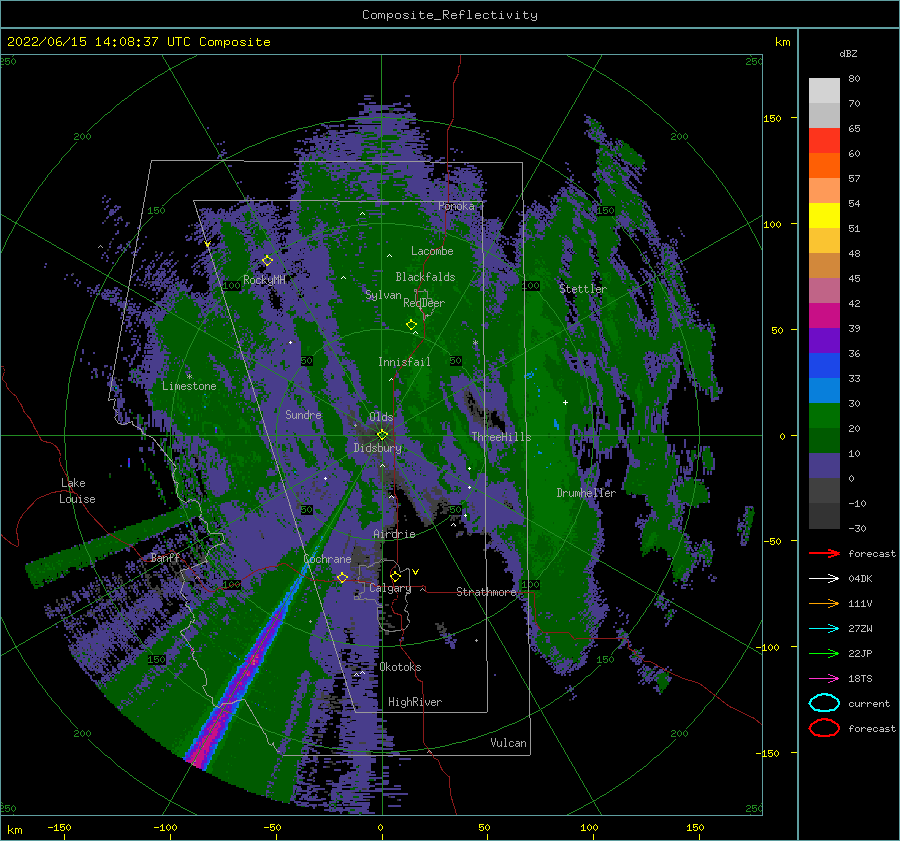This screenshot has height=841, width=900.
Task: Click the Vulcan label
Action: [x=508, y=743]
